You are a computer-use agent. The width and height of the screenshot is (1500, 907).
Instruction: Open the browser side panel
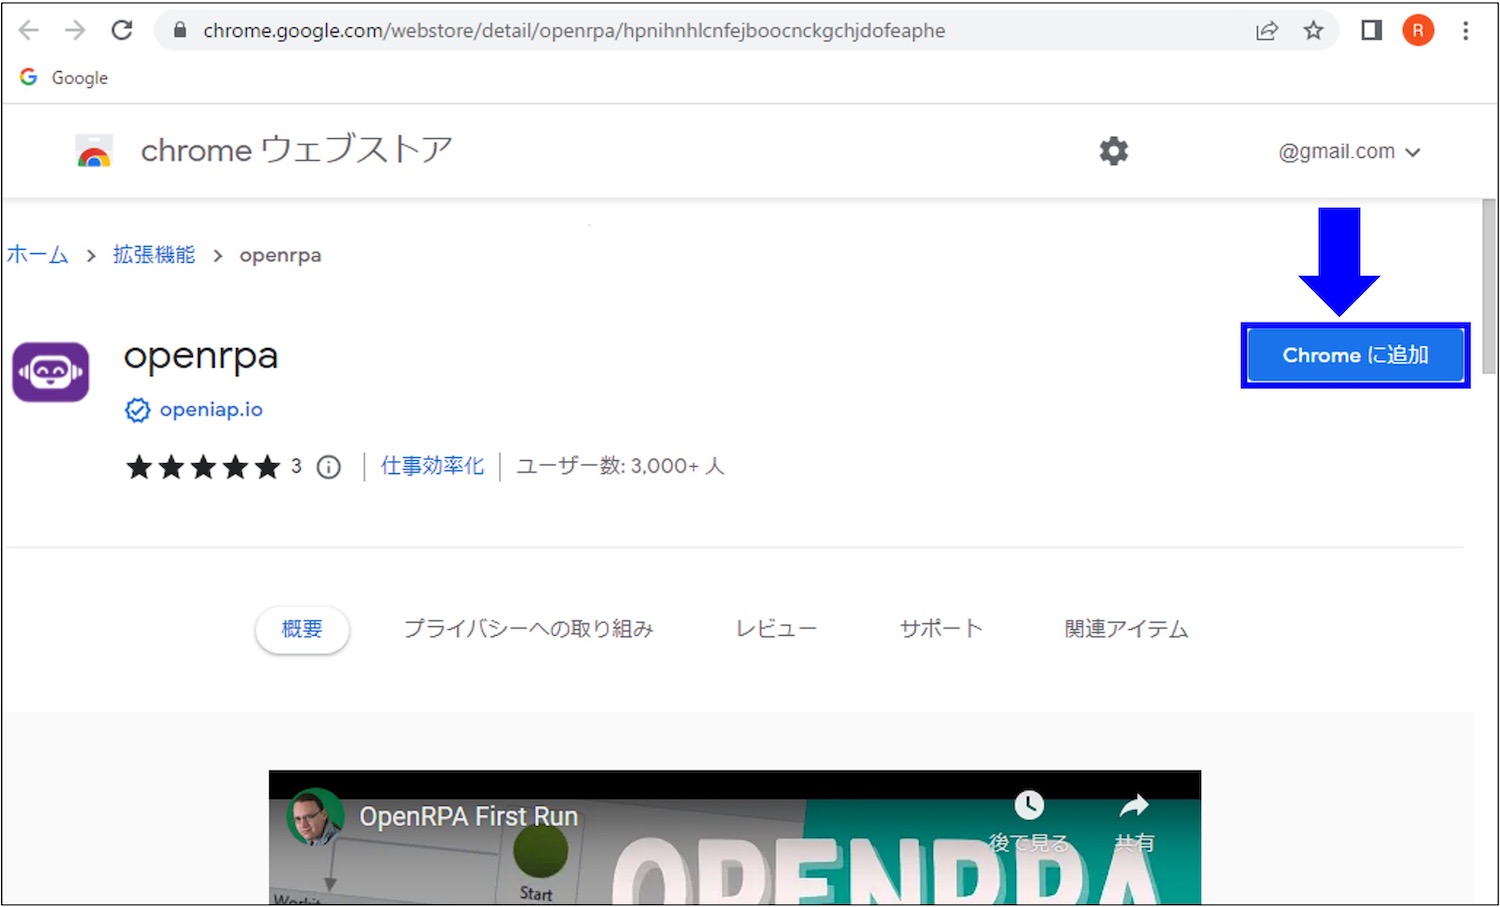click(1371, 31)
